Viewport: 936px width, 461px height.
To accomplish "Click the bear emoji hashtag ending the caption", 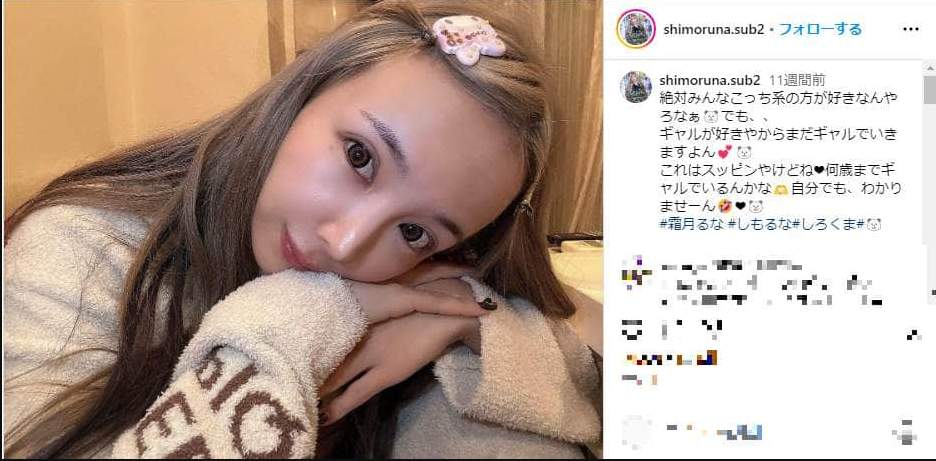I will point(870,225).
